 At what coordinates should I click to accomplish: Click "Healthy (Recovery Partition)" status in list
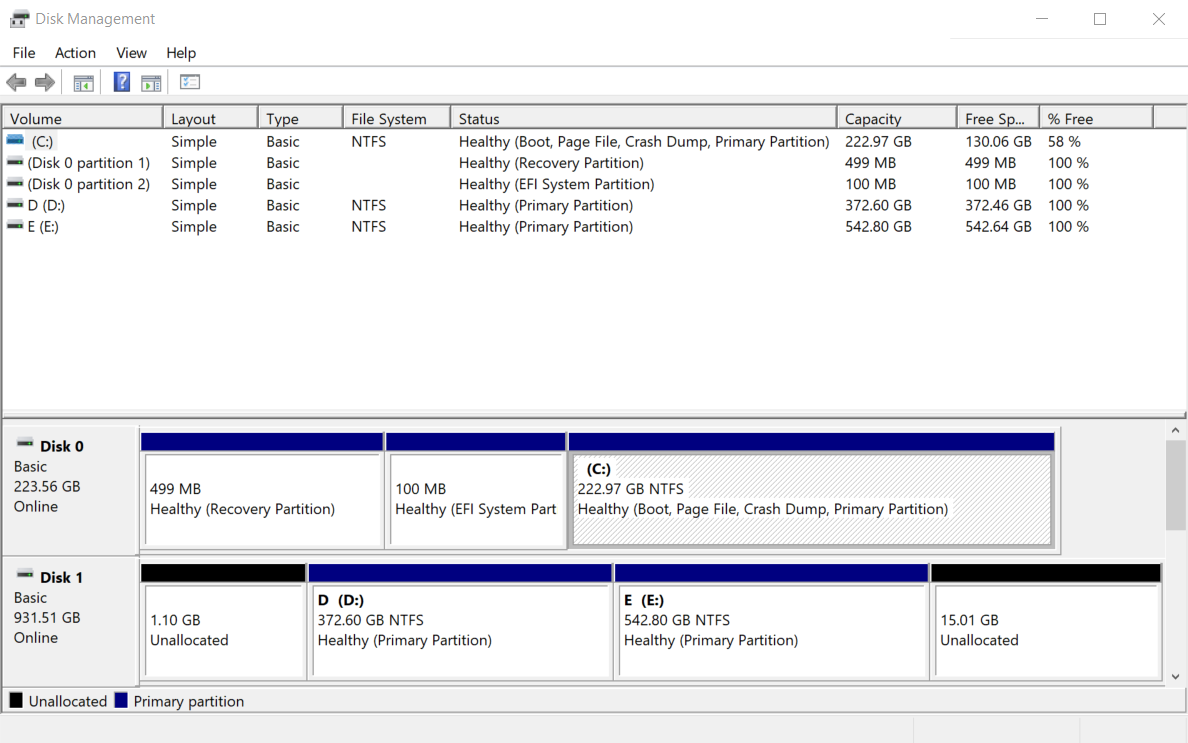click(551, 163)
